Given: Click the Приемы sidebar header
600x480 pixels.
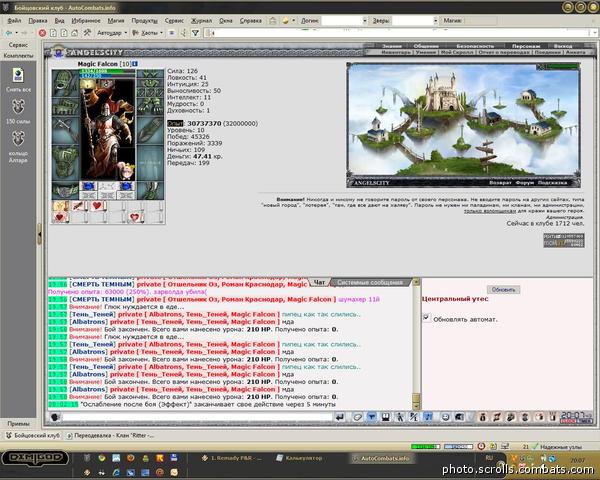Looking at the screenshot, I should tap(18, 424).
